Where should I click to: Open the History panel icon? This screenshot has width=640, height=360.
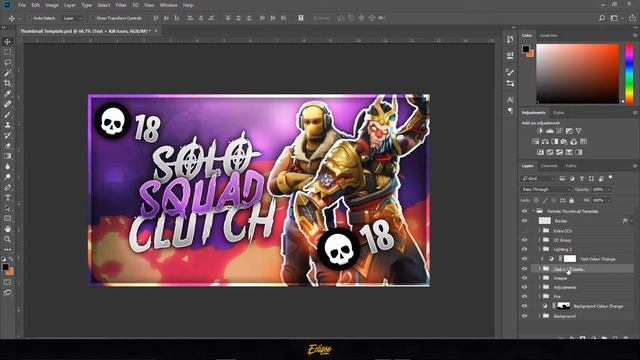[510, 39]
